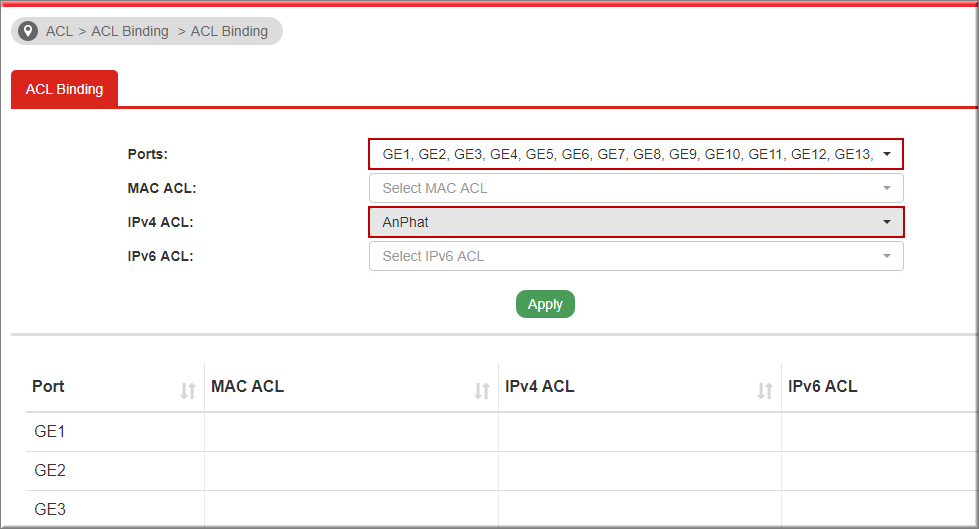The width and height of the screenshot is (979, 529).
Task: Select the GE2 port row
Action: [501, 470]
